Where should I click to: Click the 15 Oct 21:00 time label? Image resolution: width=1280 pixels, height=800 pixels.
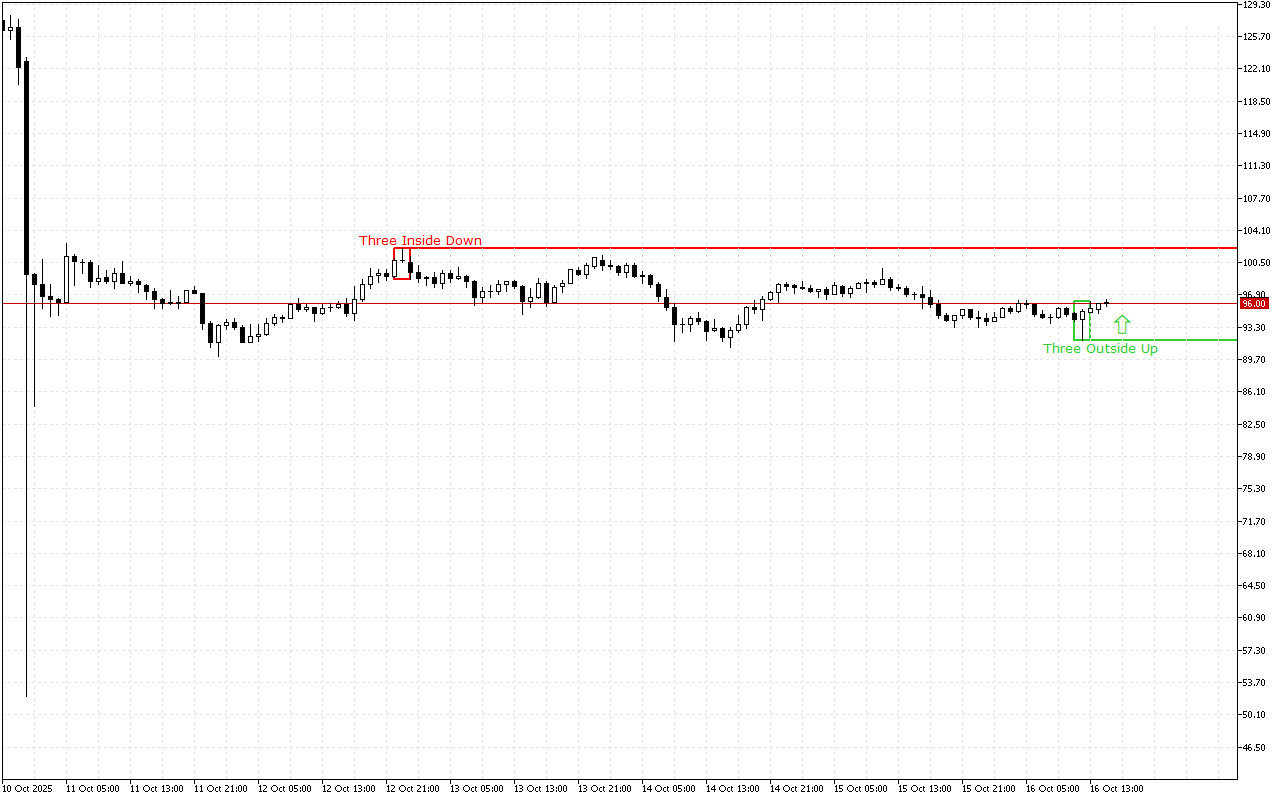(988, 788)
